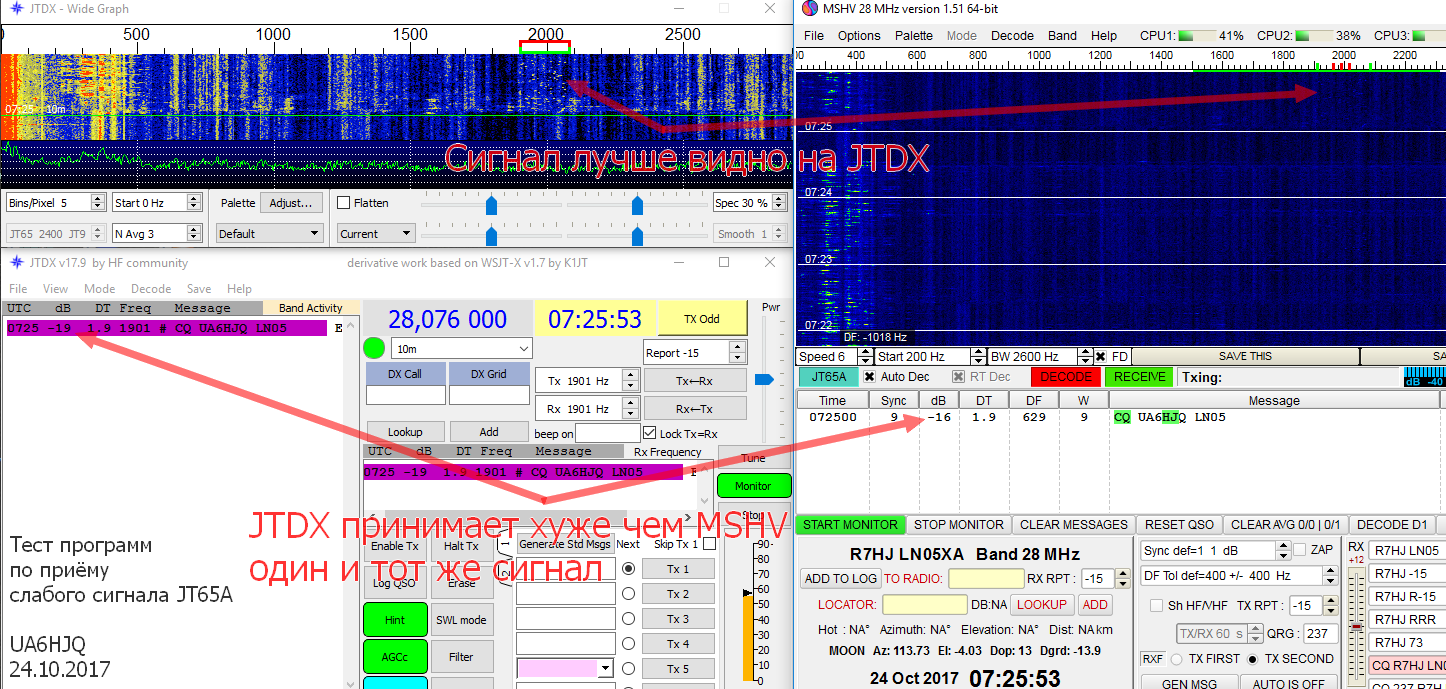Open the Save menu in JTDX
Screen dimensions: 1446x689
pos(199,289)
